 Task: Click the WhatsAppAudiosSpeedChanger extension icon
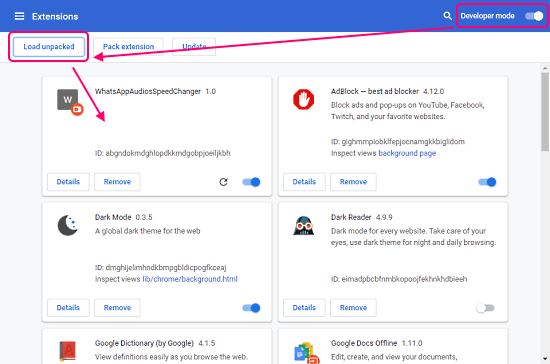click(x=70, y=102)
